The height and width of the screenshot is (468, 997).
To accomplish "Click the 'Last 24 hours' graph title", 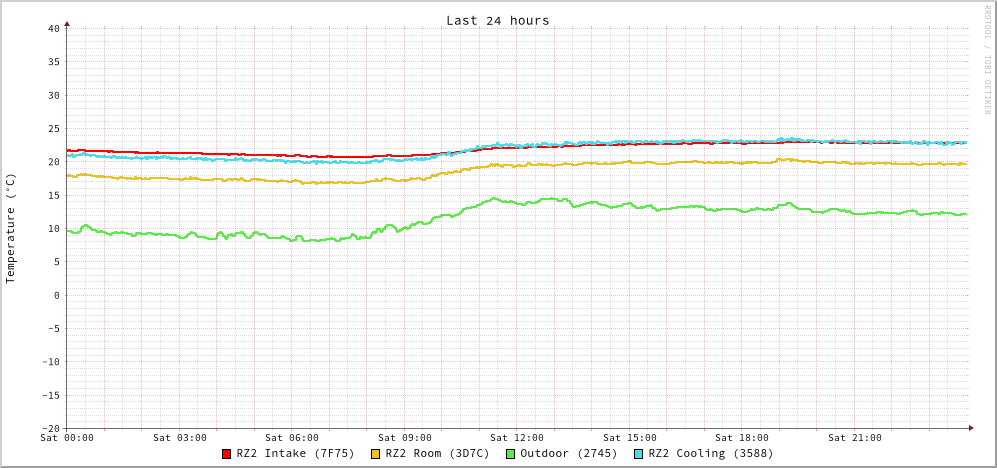I will click(497, 20).
